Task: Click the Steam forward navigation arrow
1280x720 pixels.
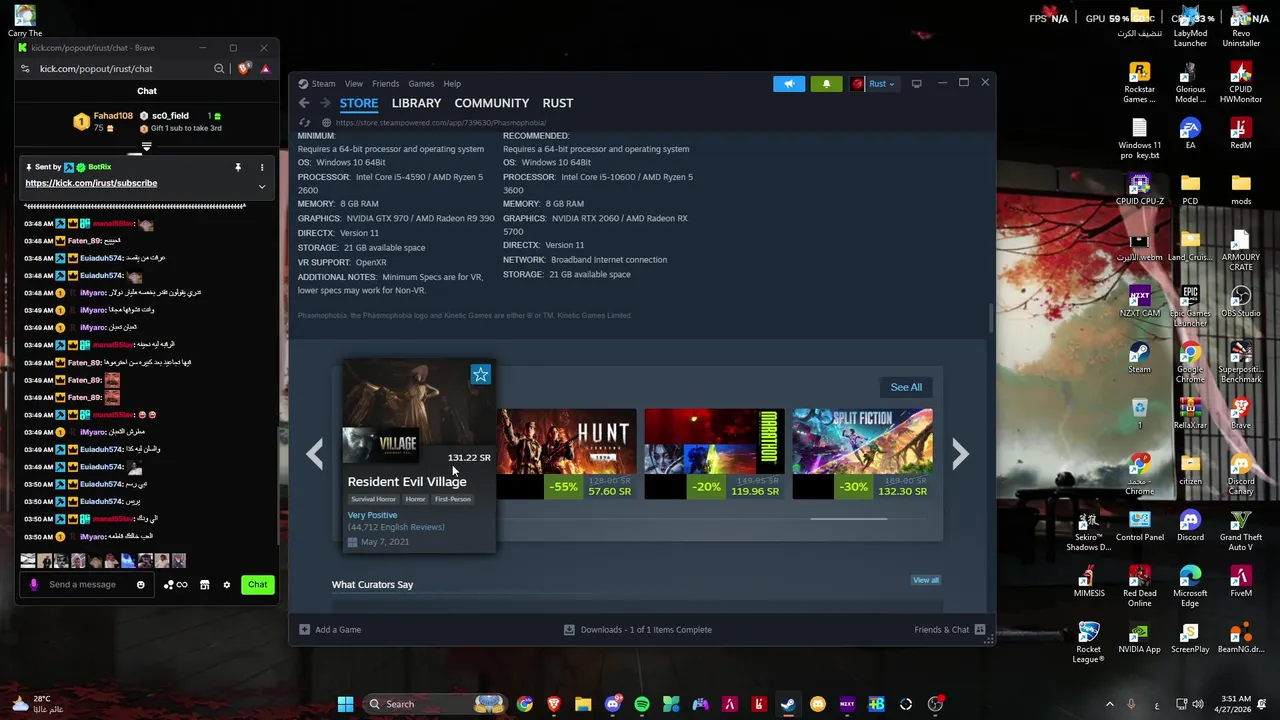Action: point(325,103)
